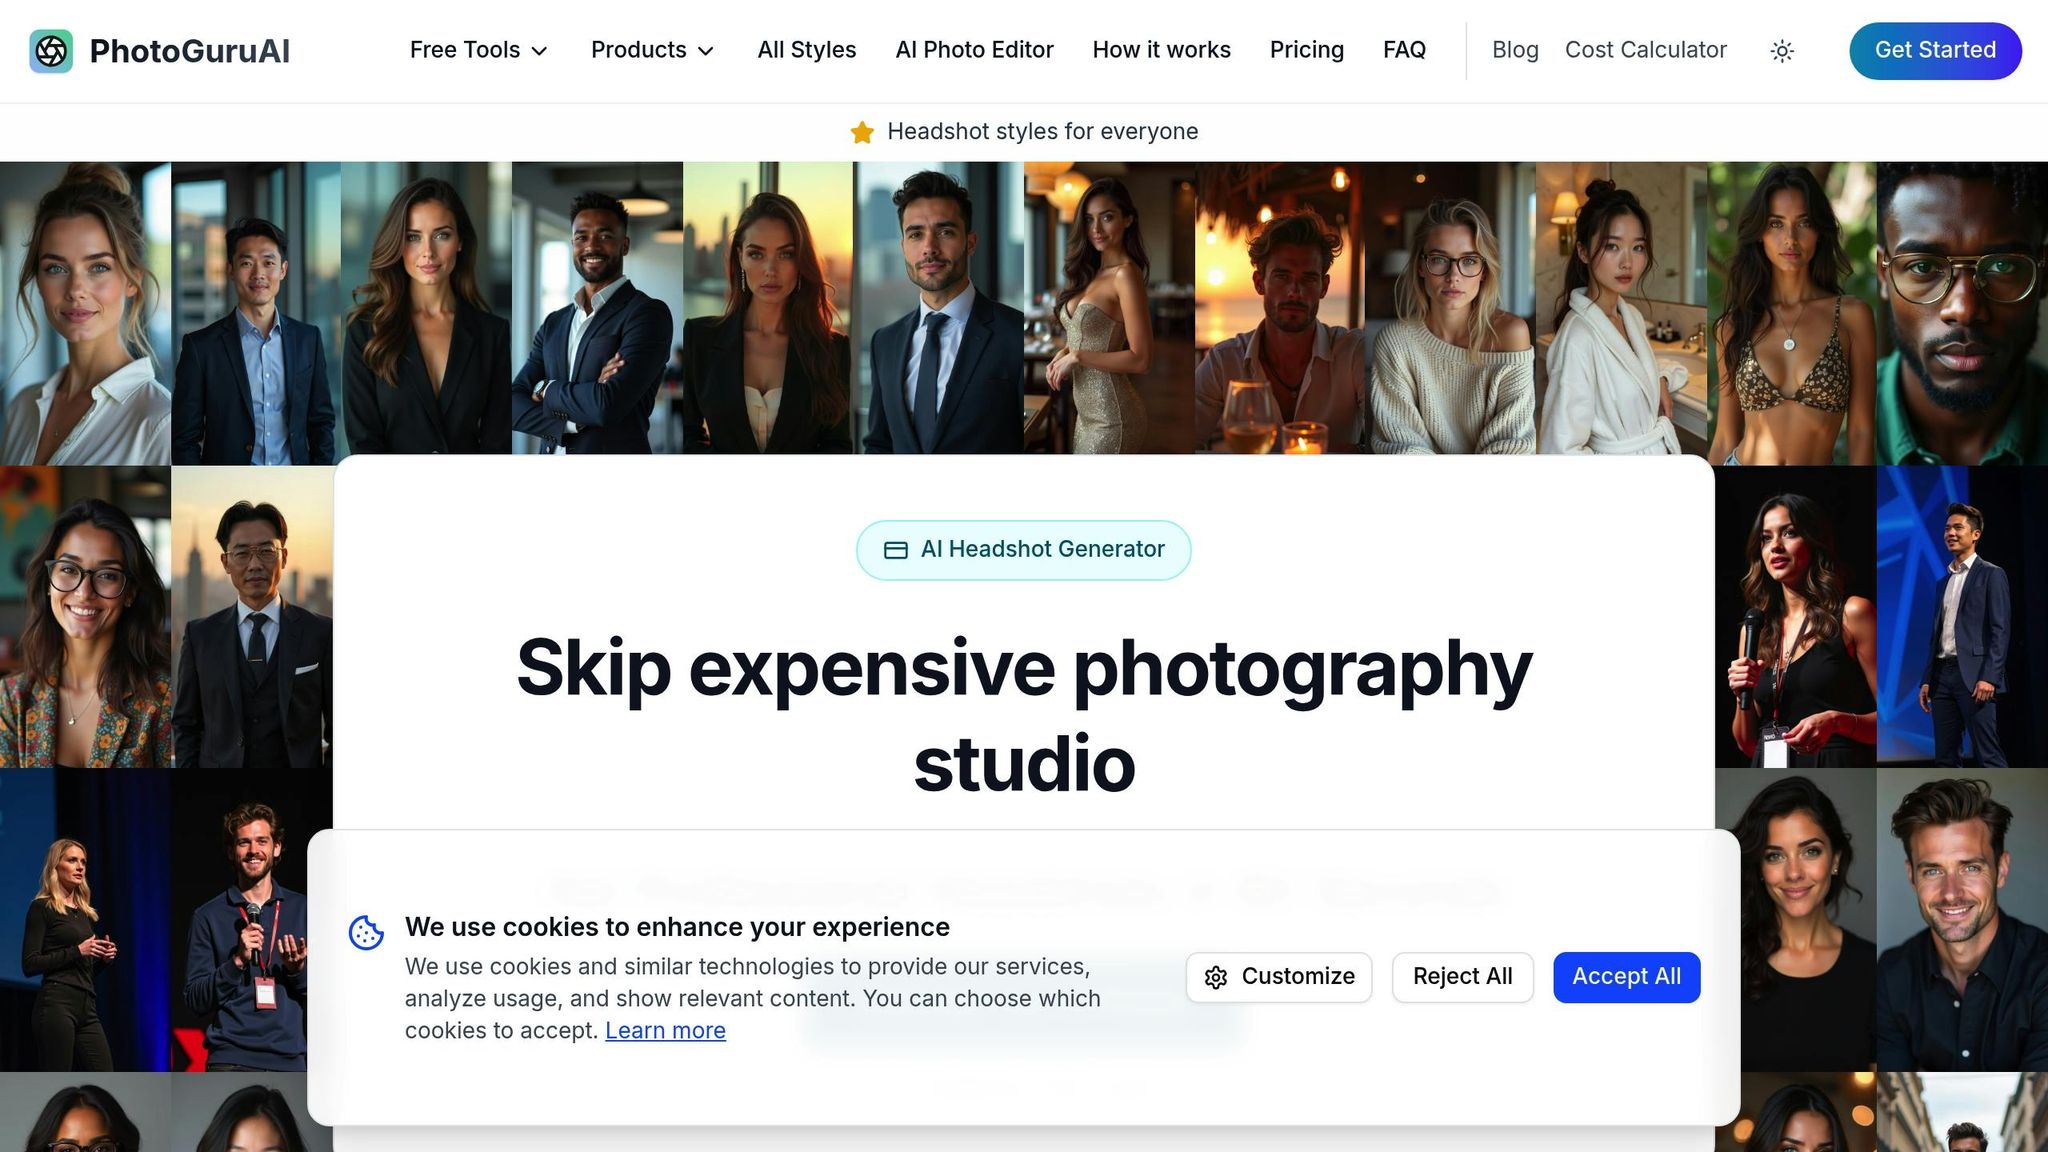Expand the Free Tools chevron arrow
This screenshot has width=2048, height=1152.
click(540, 52)
